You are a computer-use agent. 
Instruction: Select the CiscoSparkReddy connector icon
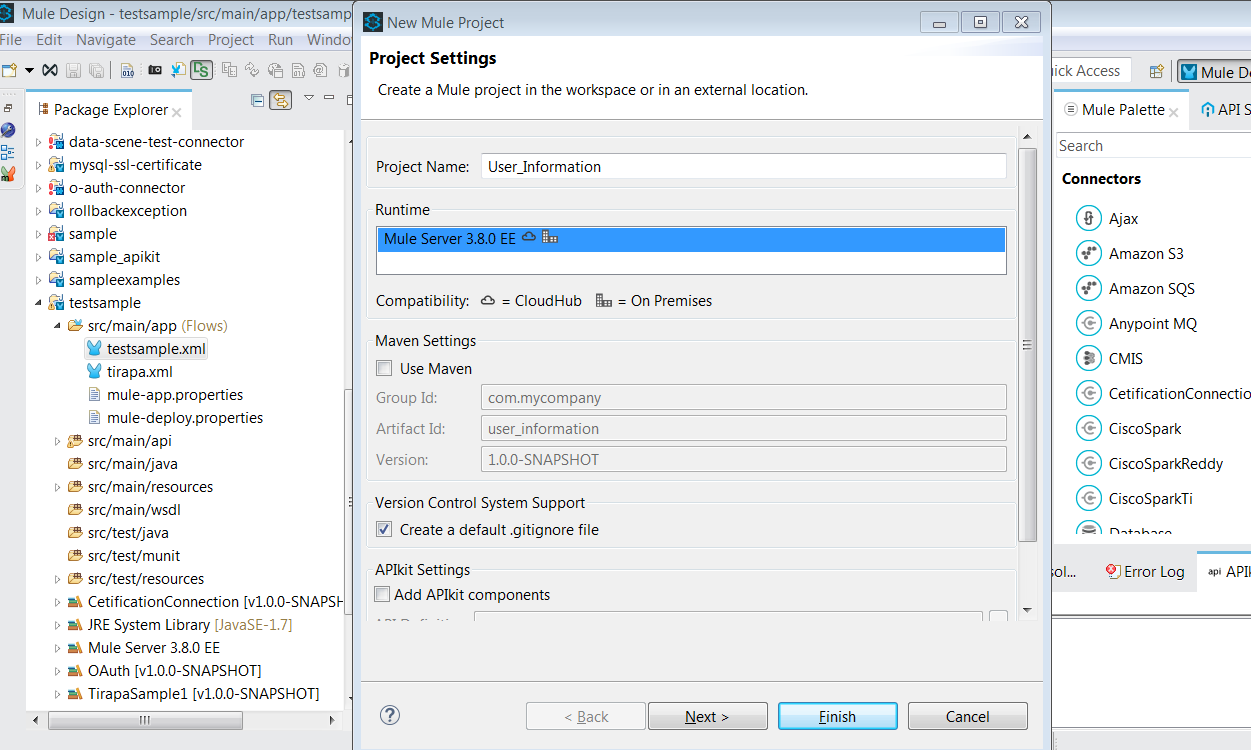[x=1088, y=464]
